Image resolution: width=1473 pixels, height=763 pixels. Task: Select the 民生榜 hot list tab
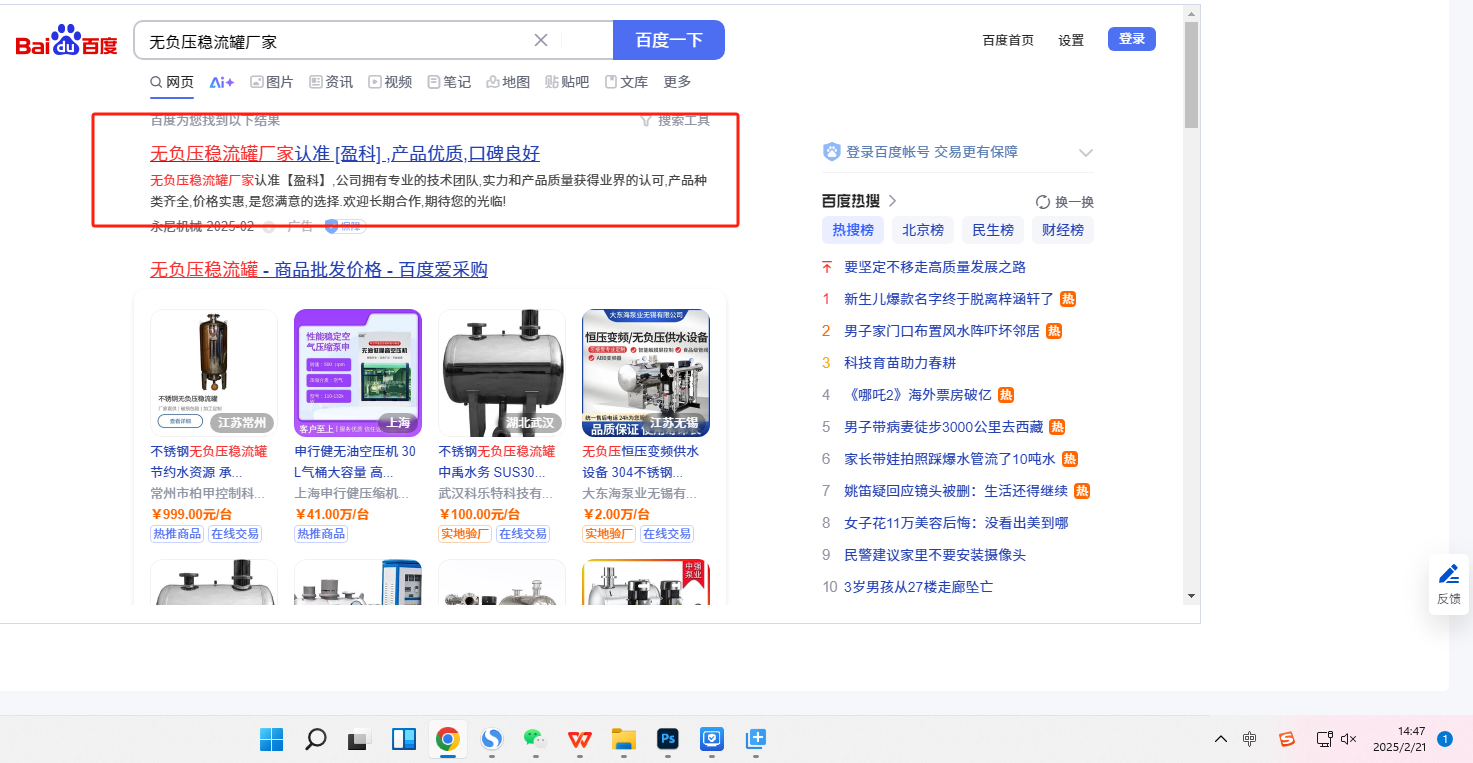pos(993,230)
